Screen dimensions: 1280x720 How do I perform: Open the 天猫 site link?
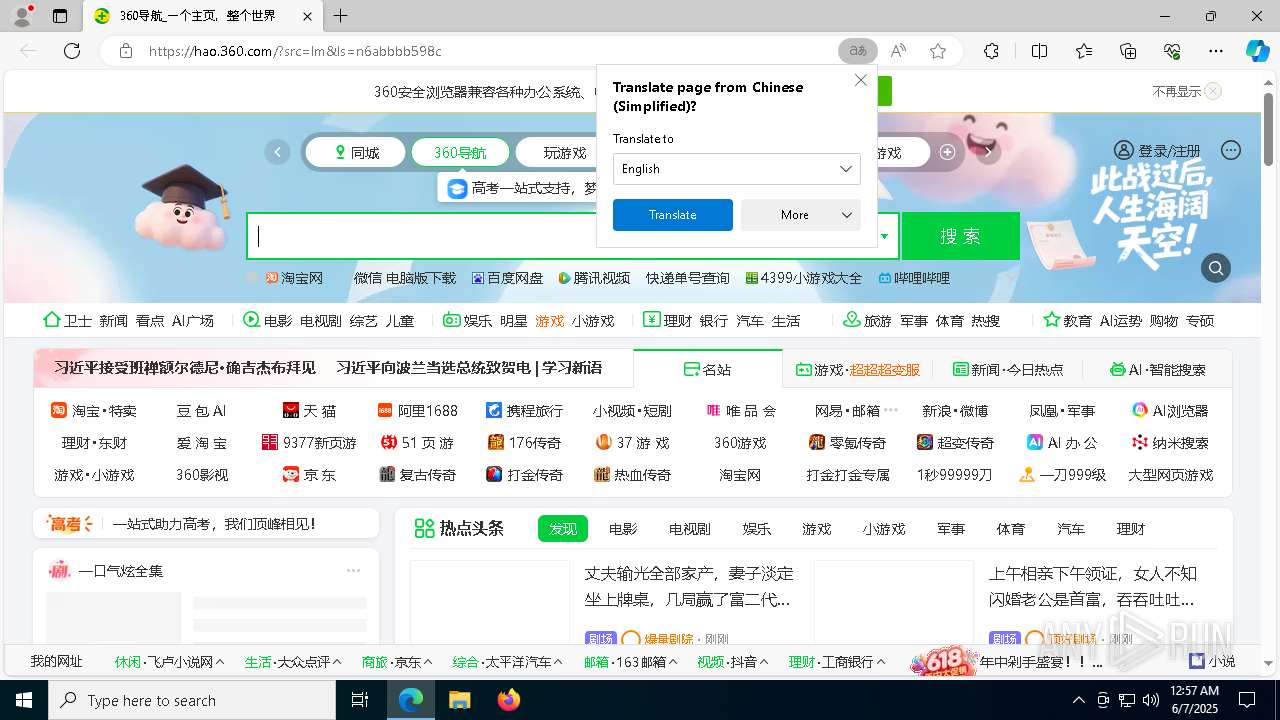(x=310, y=411)
